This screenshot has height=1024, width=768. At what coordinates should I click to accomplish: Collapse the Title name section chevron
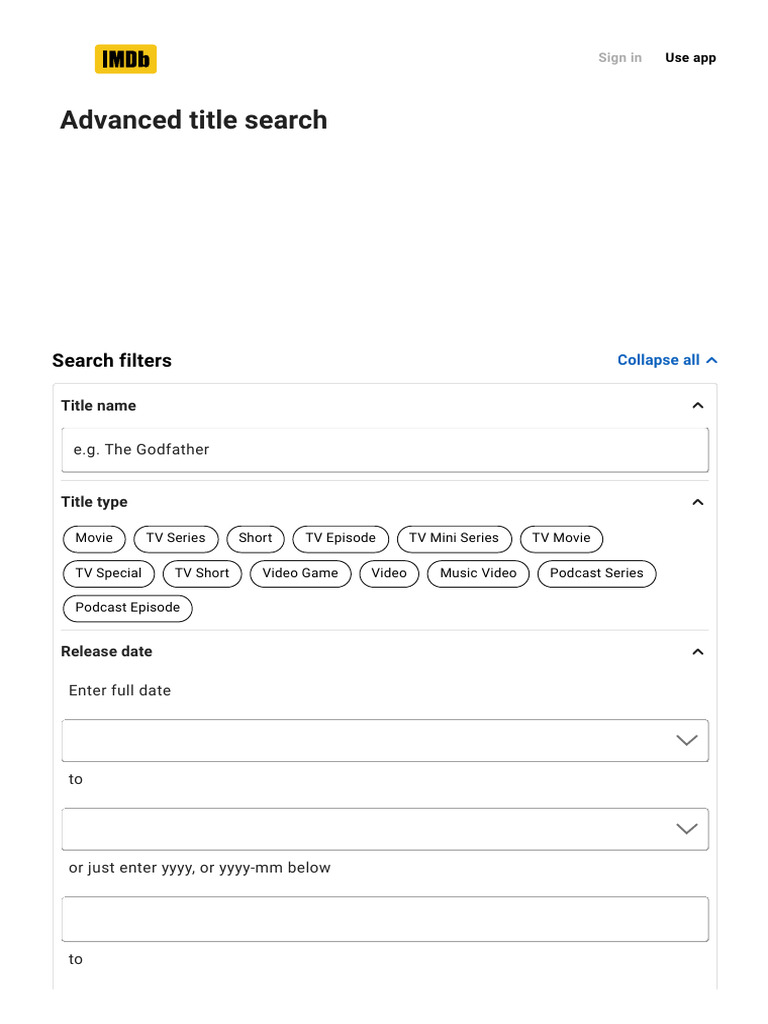[698, 406]
